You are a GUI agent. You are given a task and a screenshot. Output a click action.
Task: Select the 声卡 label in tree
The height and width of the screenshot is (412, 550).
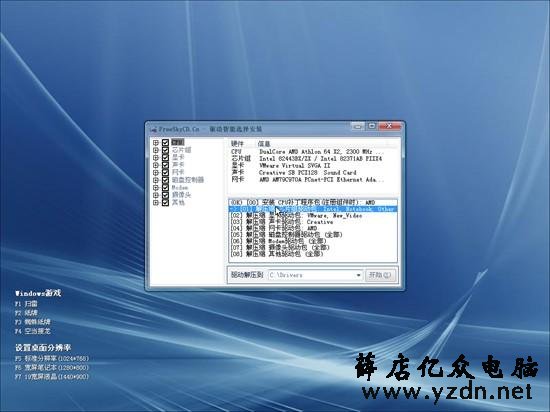[x=178, y=165]
